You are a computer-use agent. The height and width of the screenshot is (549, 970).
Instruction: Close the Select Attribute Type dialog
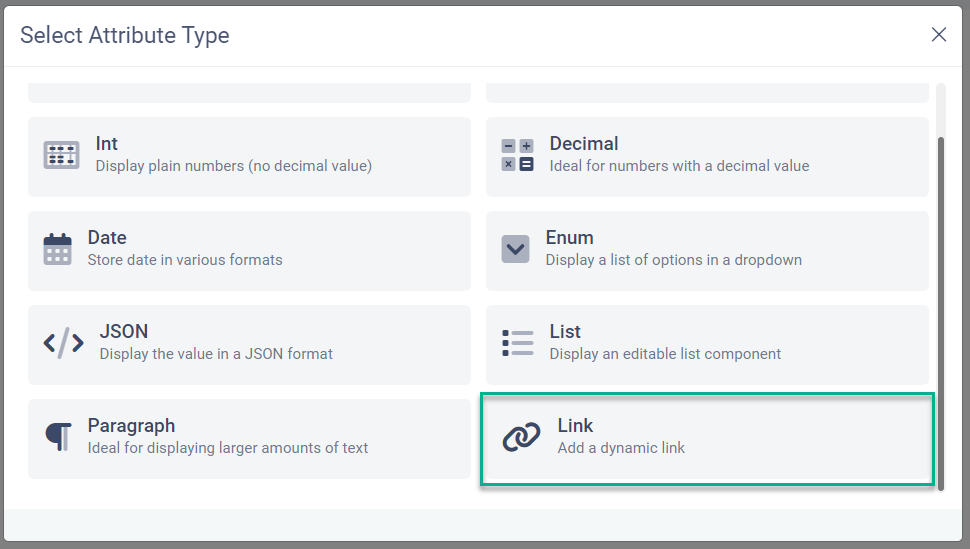coord(939,35)
